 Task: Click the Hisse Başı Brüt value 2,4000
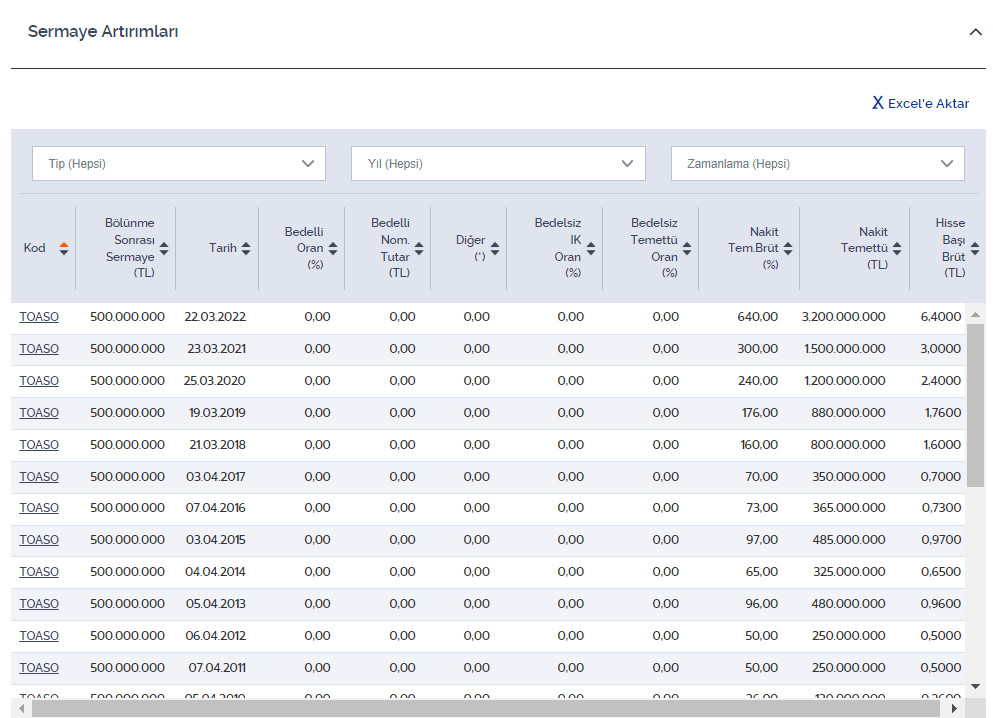pyautogui.click(x=941, y=381)
